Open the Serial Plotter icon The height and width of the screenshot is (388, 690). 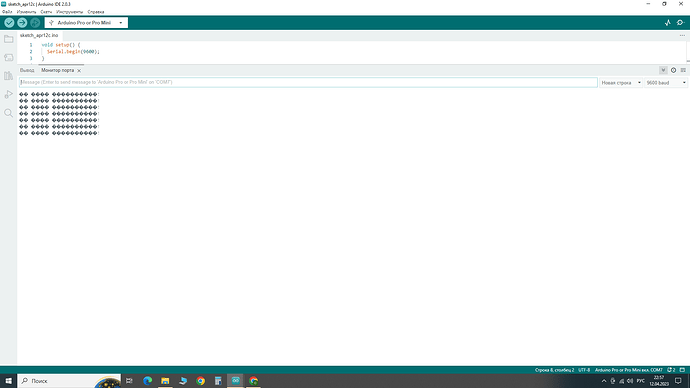point(668,23)
